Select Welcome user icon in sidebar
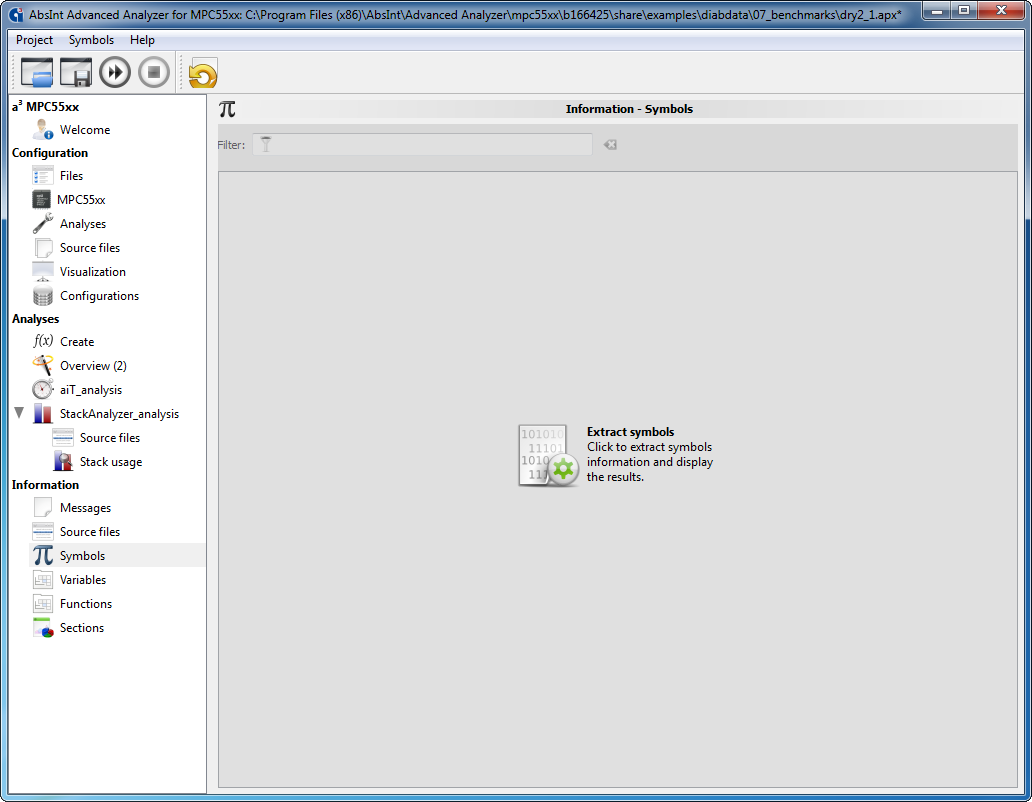The height and width of the screenshot is (802, 1032). pyautogui.click(x=43, y=130)
